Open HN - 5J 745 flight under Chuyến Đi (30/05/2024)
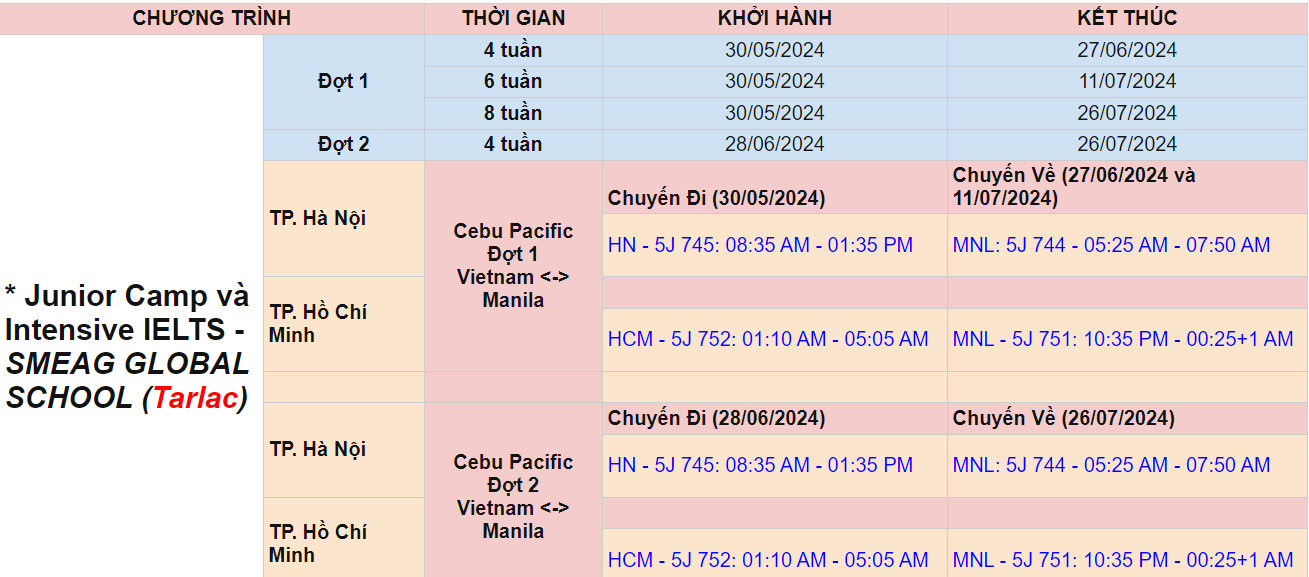This screenshot has width=1309, height=577. click(x=760, y=245)
